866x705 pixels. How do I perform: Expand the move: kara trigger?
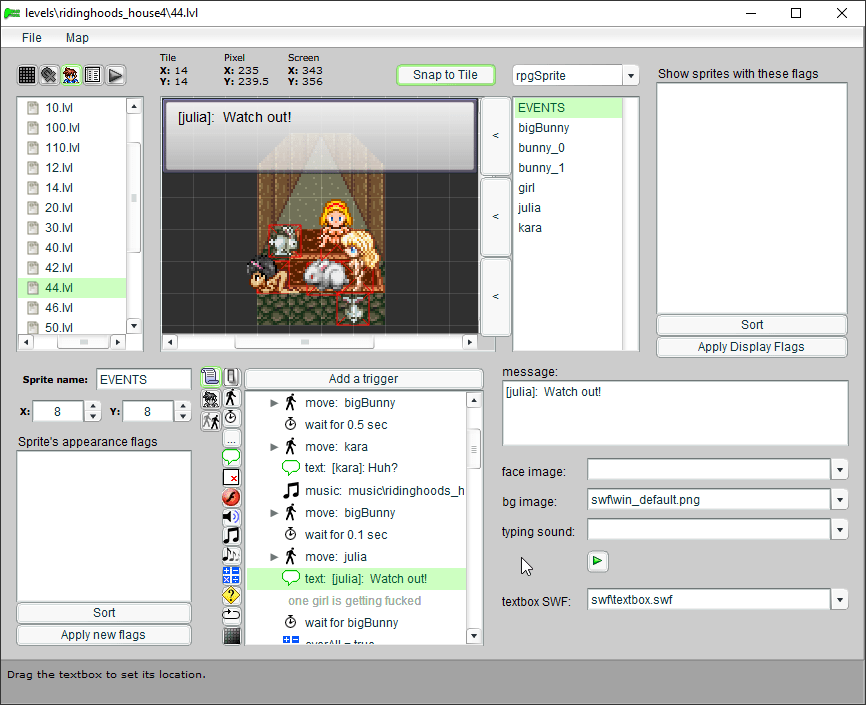coord(274,447)
